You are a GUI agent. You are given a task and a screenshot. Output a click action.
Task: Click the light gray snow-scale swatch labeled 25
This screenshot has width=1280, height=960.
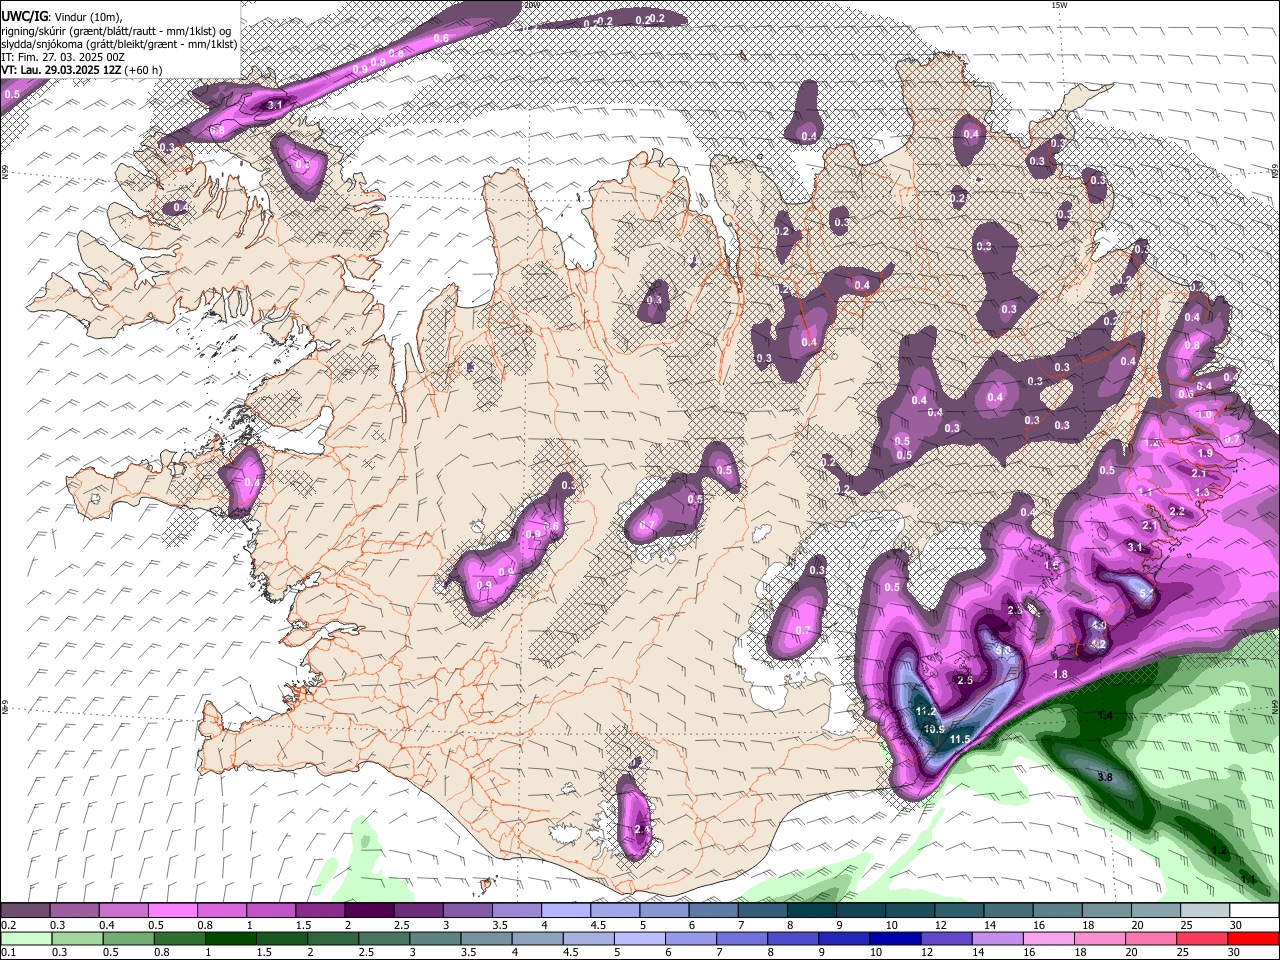click(1205, 911)
